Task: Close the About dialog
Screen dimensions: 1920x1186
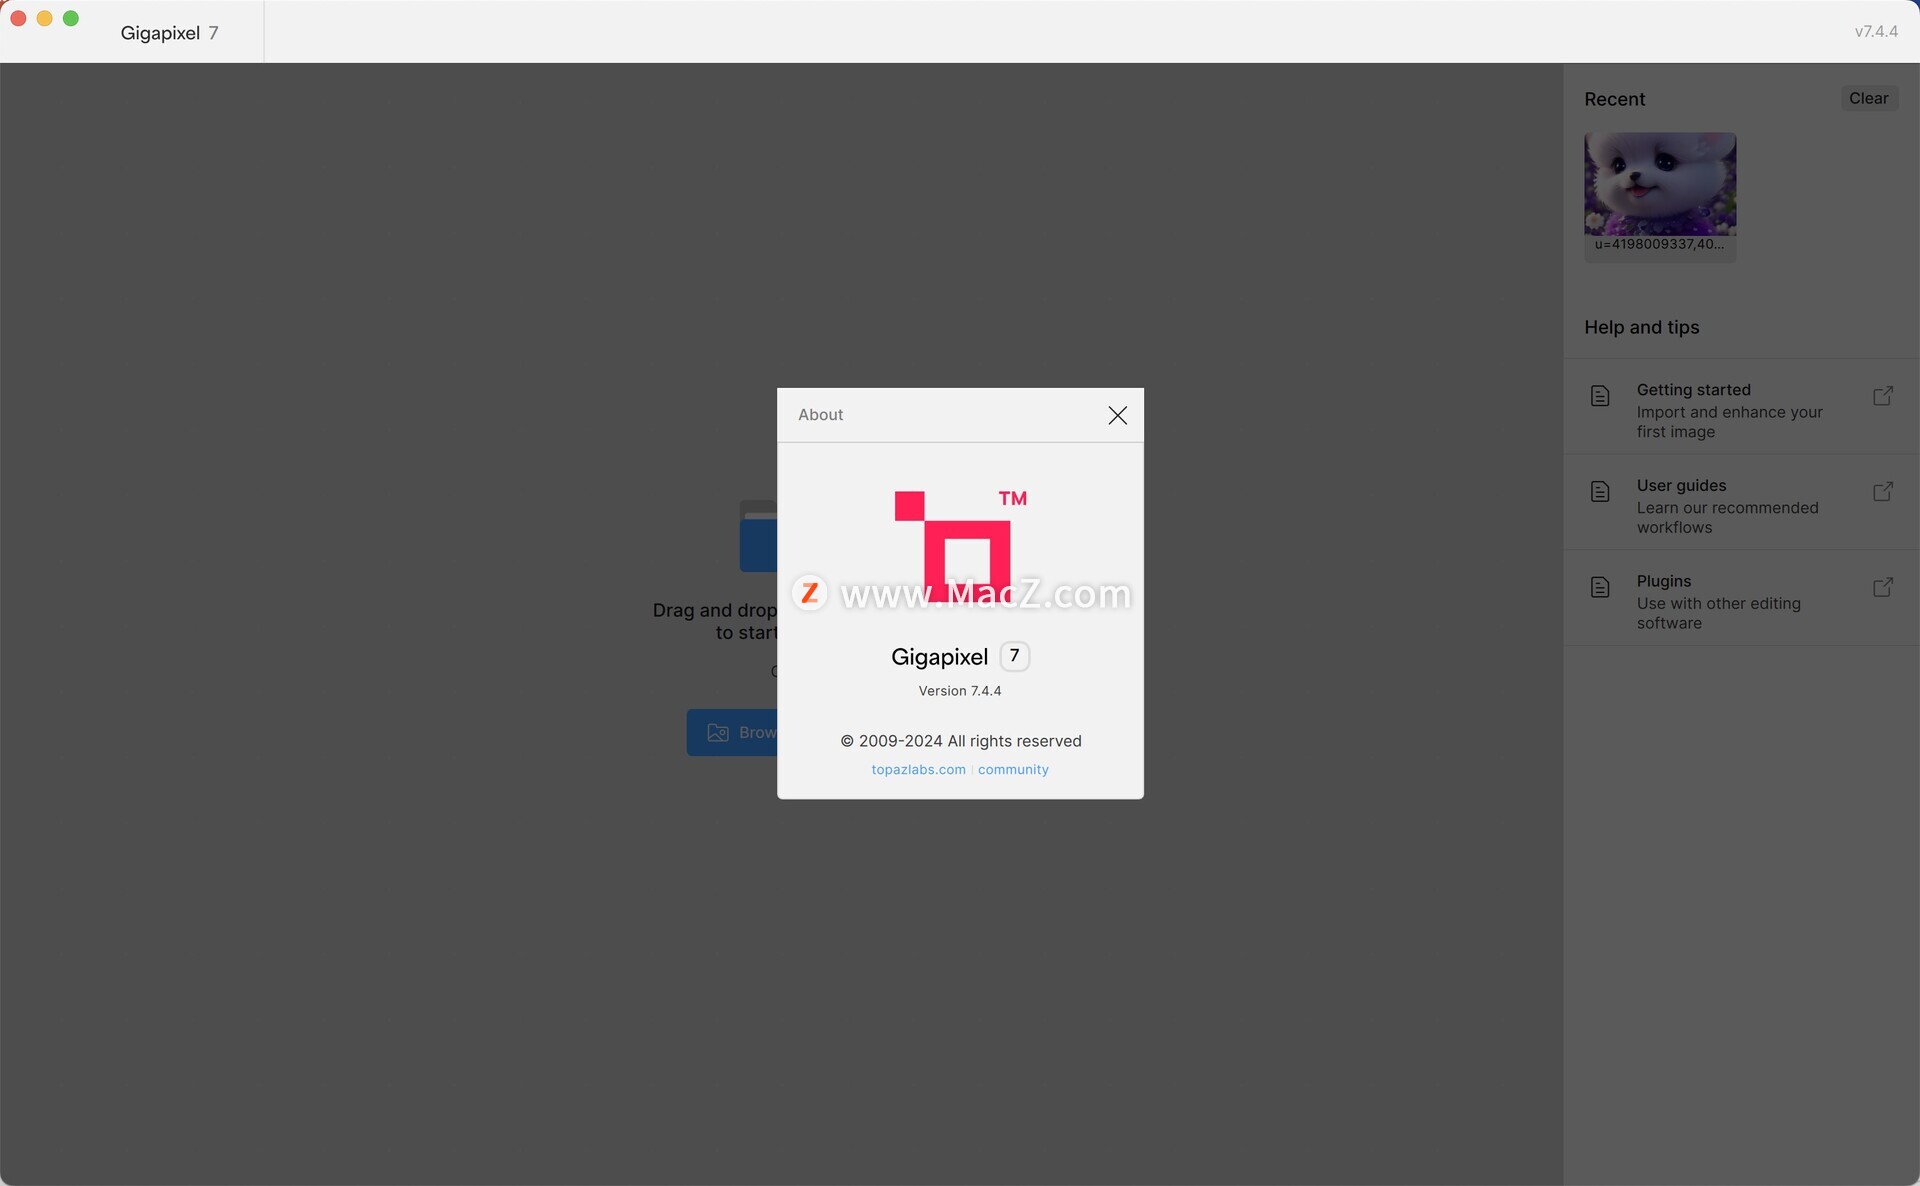Action: coord(1117,415)
